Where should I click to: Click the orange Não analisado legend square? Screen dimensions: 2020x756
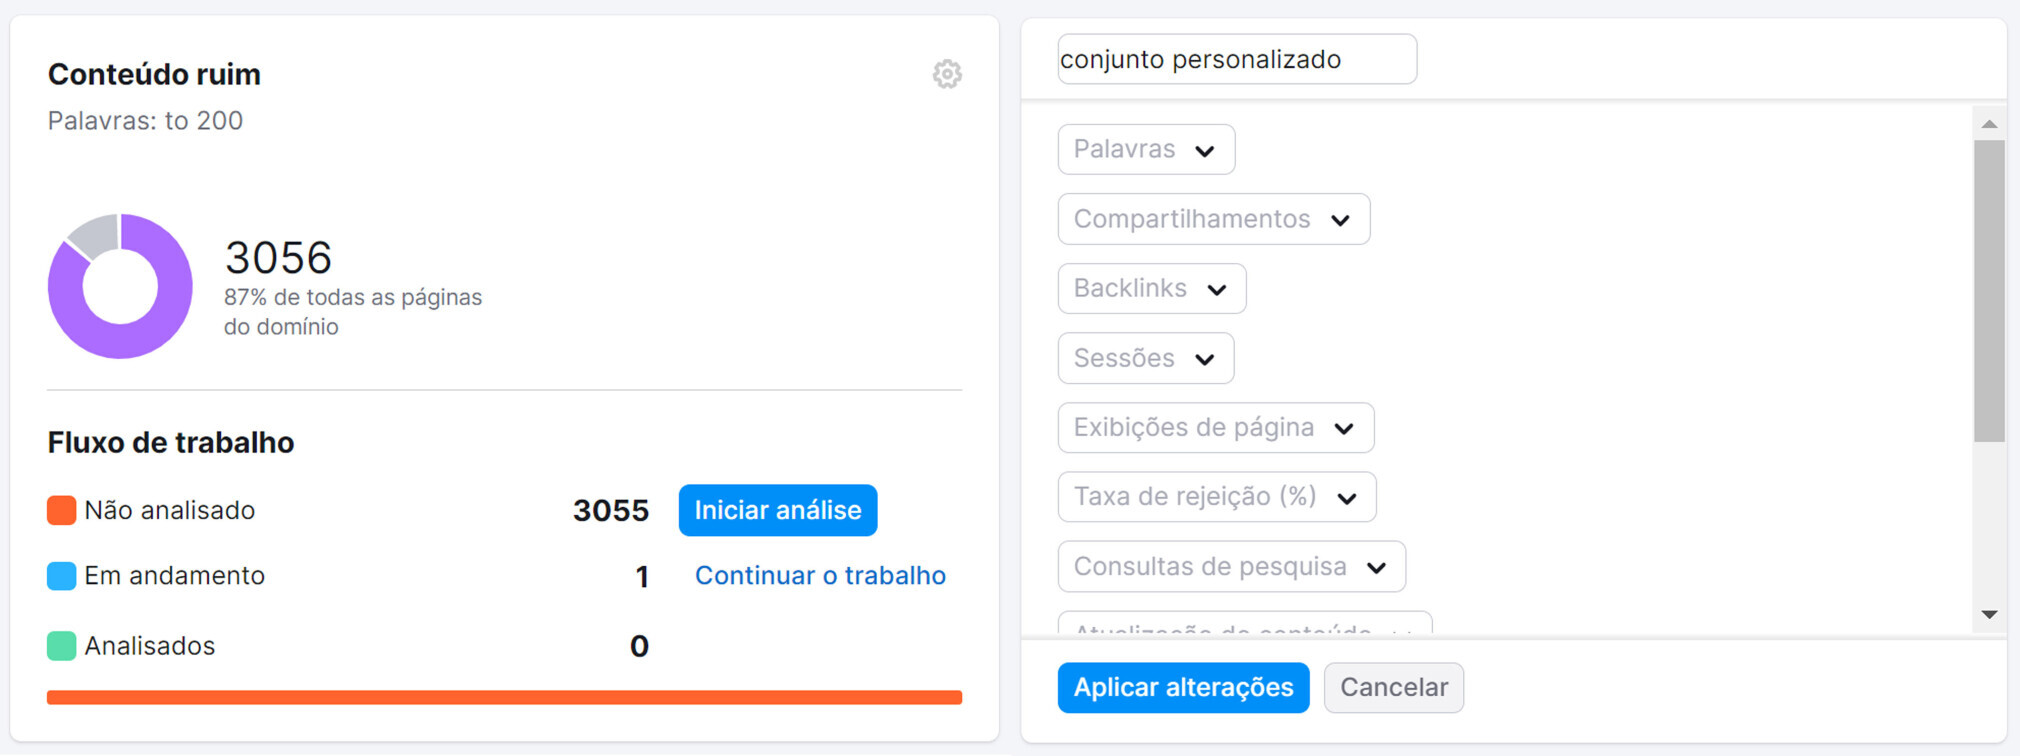point(59,510)
